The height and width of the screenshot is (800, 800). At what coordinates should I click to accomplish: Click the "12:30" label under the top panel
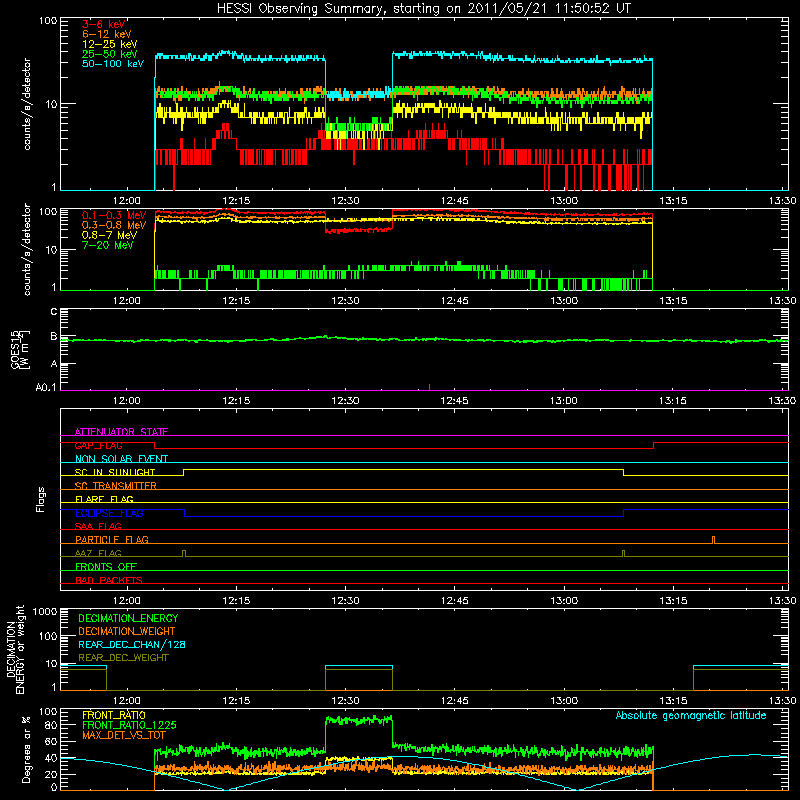pyautogui.click(x=345, y=201)
